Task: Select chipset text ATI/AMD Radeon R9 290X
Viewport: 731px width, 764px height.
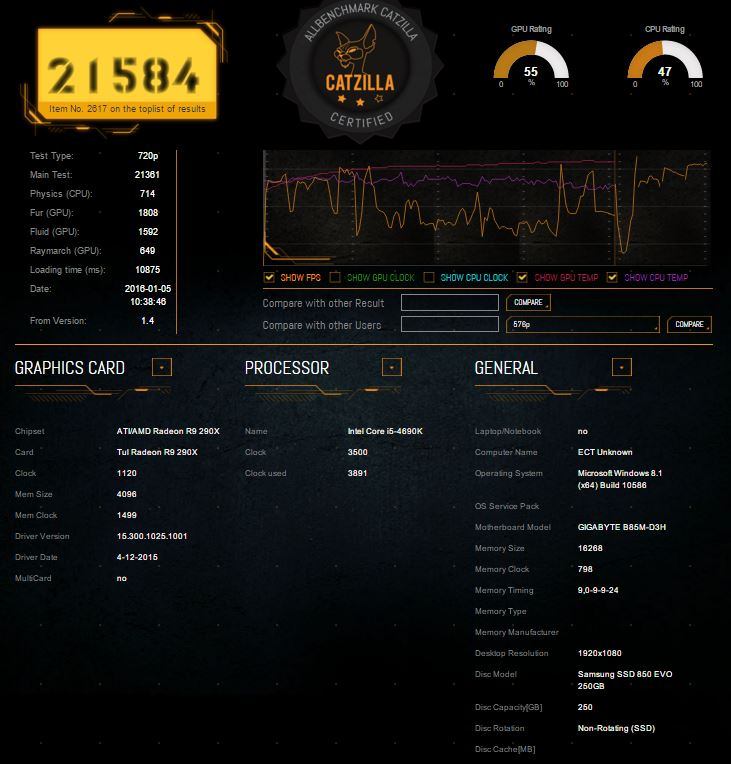Action: 168,431
